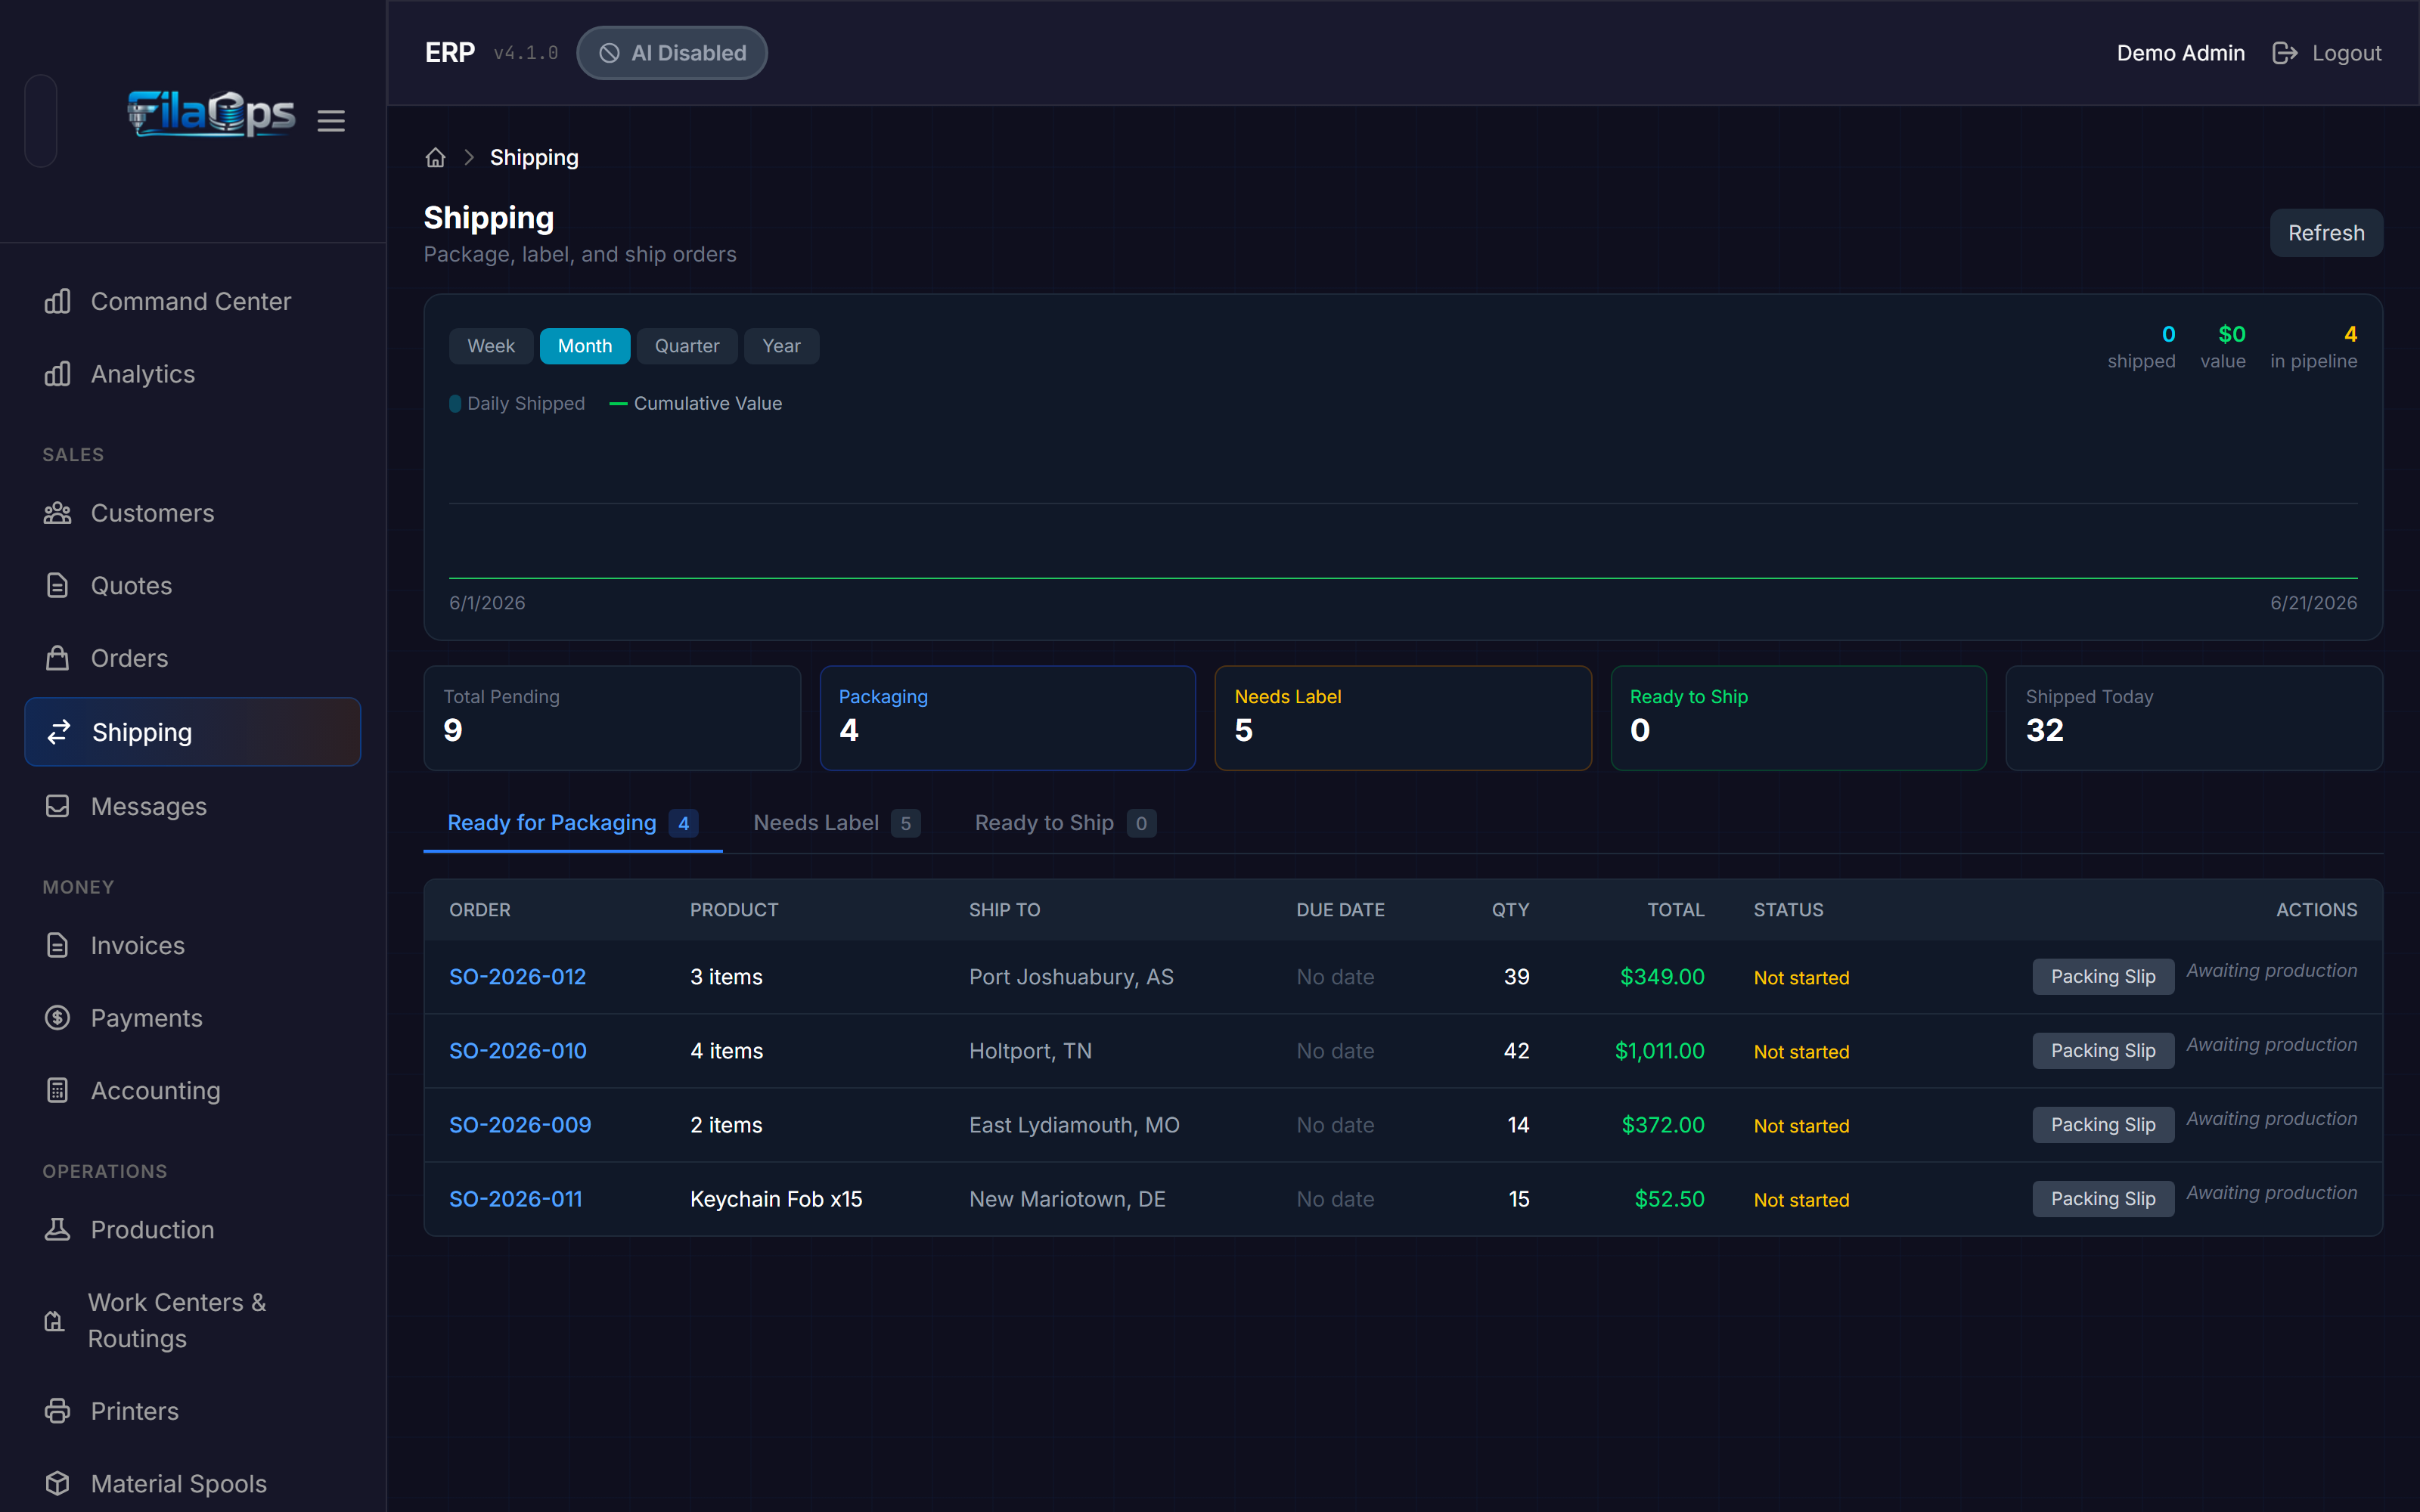Click the Customers people icon
Screen dimensions: 2420x1512
coord(58,513)
